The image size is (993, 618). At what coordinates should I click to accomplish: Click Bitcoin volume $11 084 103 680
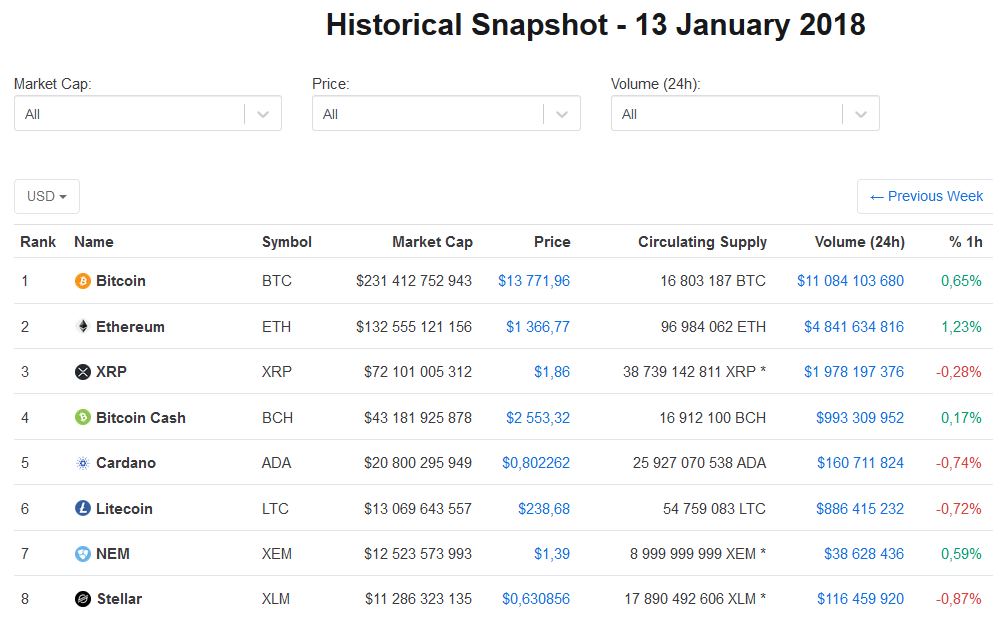pyautogui.click(x=851, y=281)
